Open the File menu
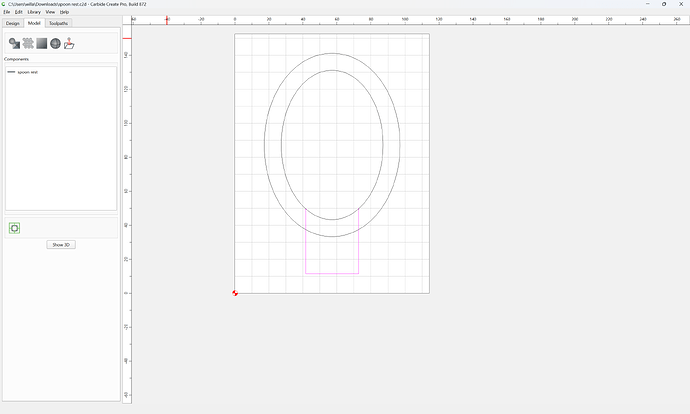Image resolution: width=690 pixels, height=414 pixels. [x=7, y=12]
